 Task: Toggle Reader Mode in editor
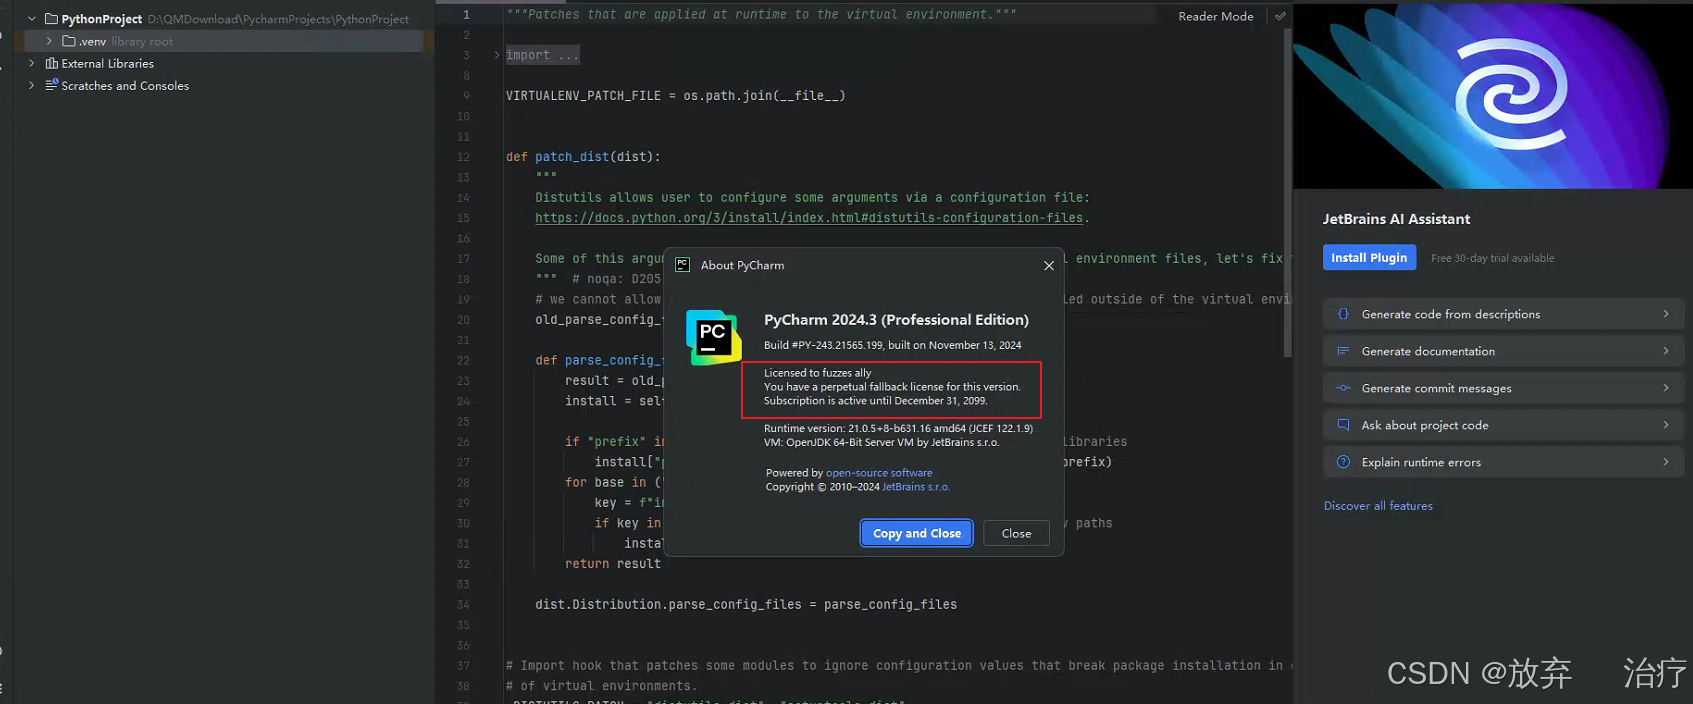pyautogui.click(x=1215, y=16)
